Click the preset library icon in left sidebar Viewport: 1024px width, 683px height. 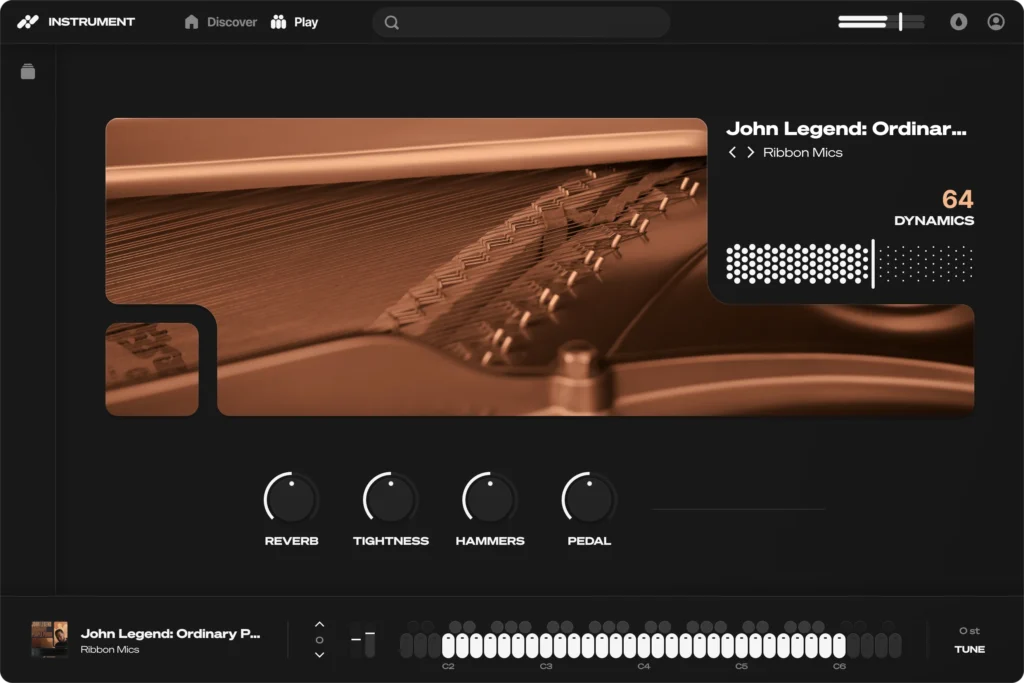click(27, 71)
